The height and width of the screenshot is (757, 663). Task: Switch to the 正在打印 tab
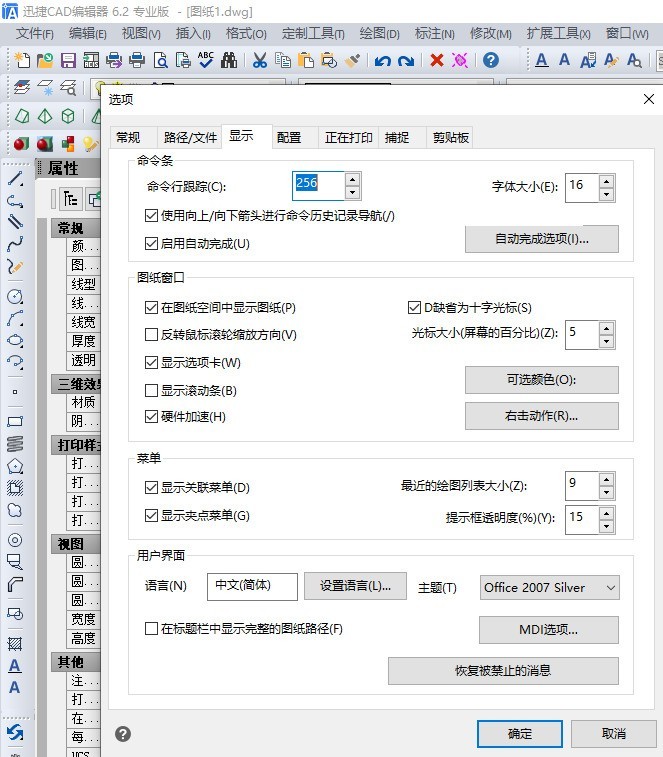[349, 138]
